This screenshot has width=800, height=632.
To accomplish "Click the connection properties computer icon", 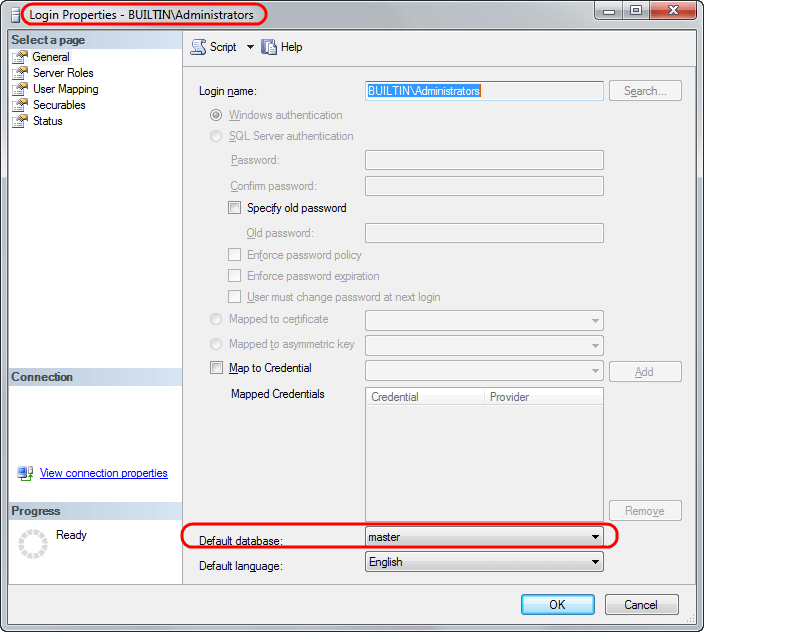I will pyautogui.click(x=25, y=473).
